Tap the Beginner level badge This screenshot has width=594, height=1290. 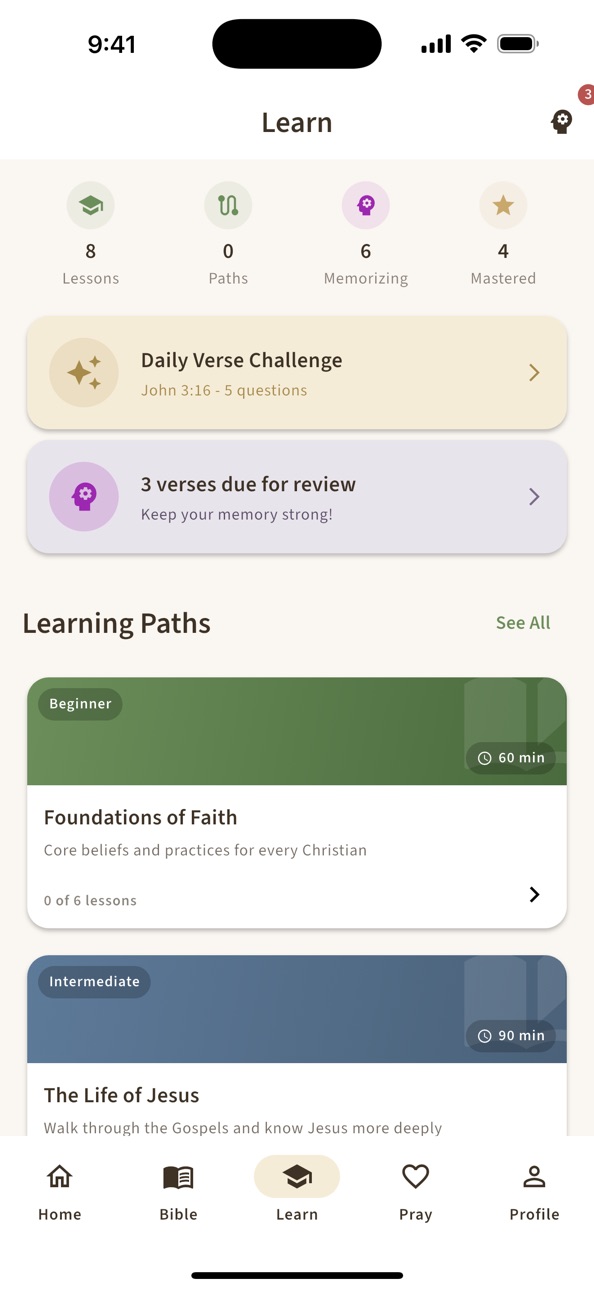click(80, 704)
